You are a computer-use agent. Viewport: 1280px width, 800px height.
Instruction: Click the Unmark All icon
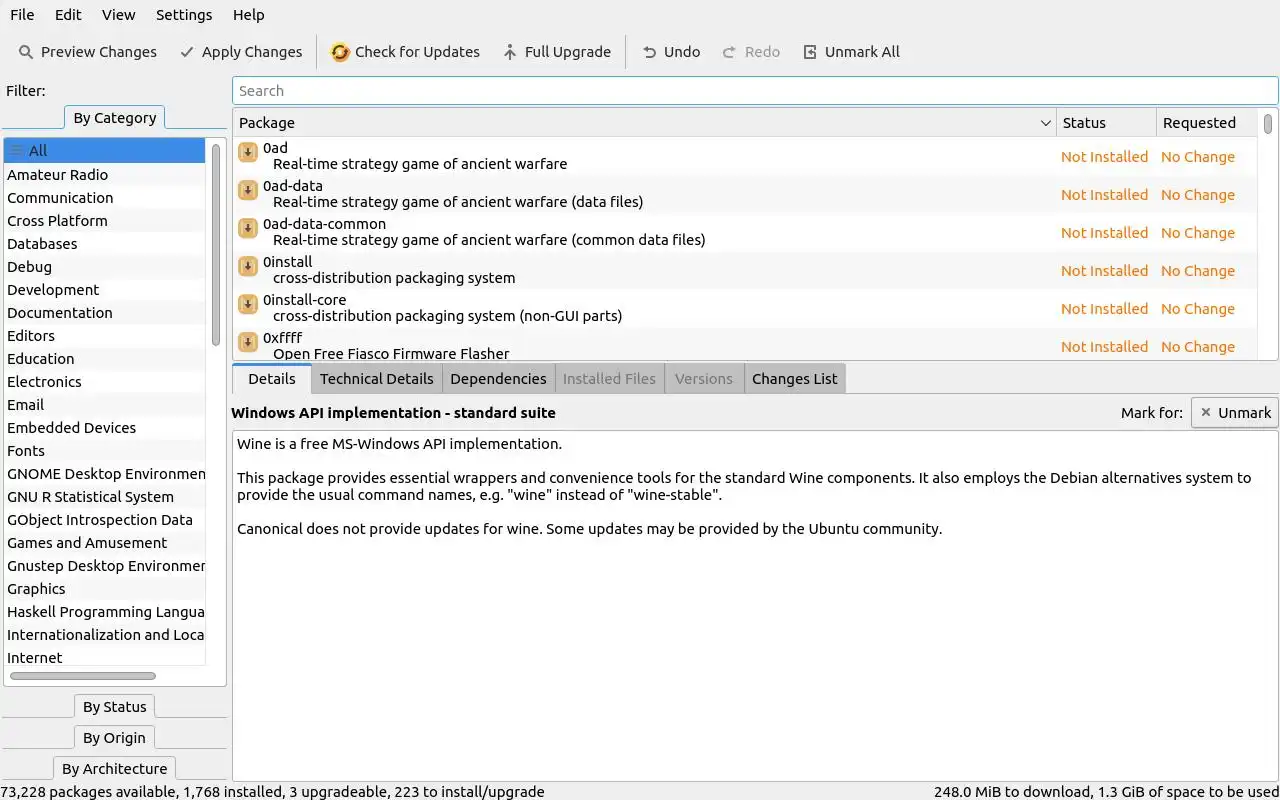pyautogui.click(x=810, y=52)
